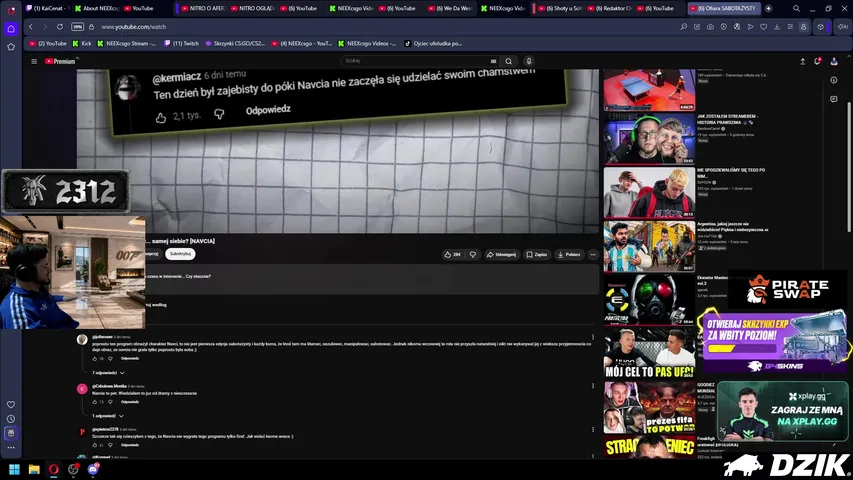Go back with the browser back arrow
Viewport: 853px width, 480px height.
31,27
